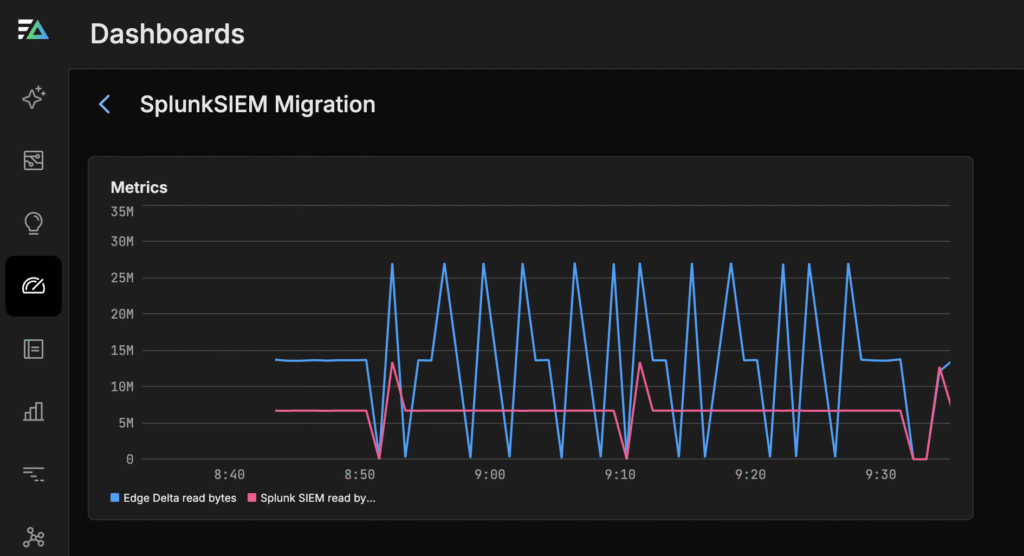The height and width of the screenshot is (556, 1024).
Task: Click the SplunkSIEM Migration dashboard title
Action: 257,104
